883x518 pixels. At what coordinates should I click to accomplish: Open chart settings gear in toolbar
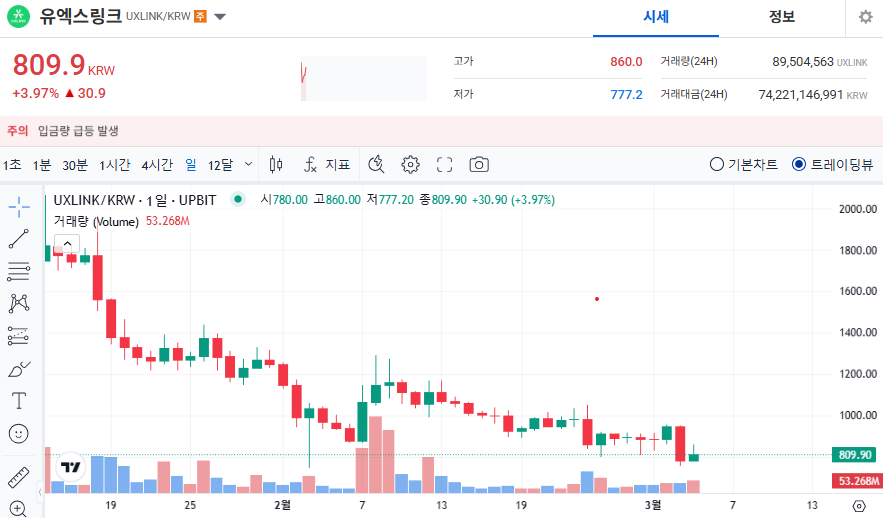tap(411, 164)
